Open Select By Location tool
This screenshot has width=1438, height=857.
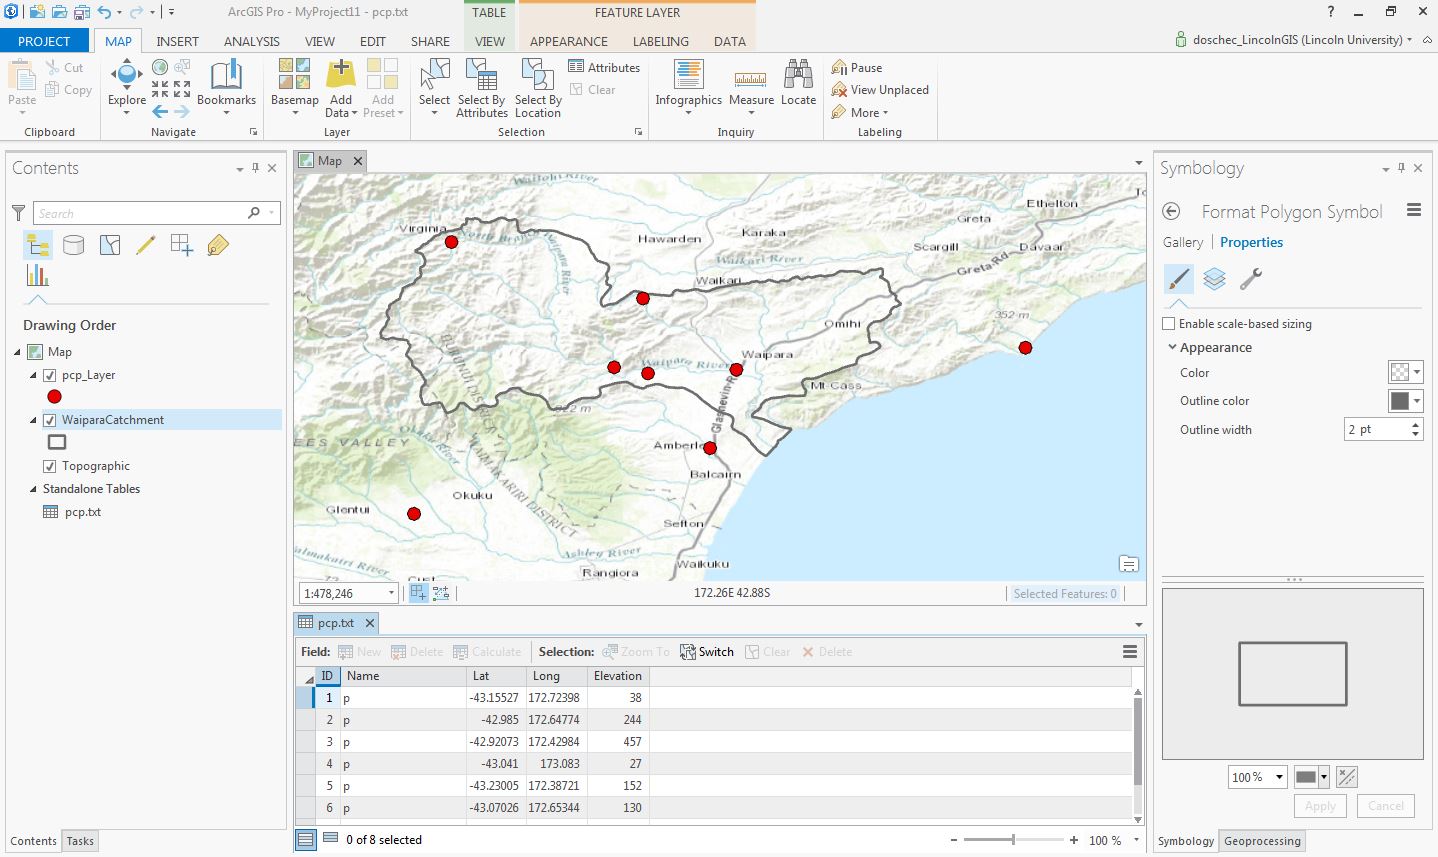[x=538, y=88]
